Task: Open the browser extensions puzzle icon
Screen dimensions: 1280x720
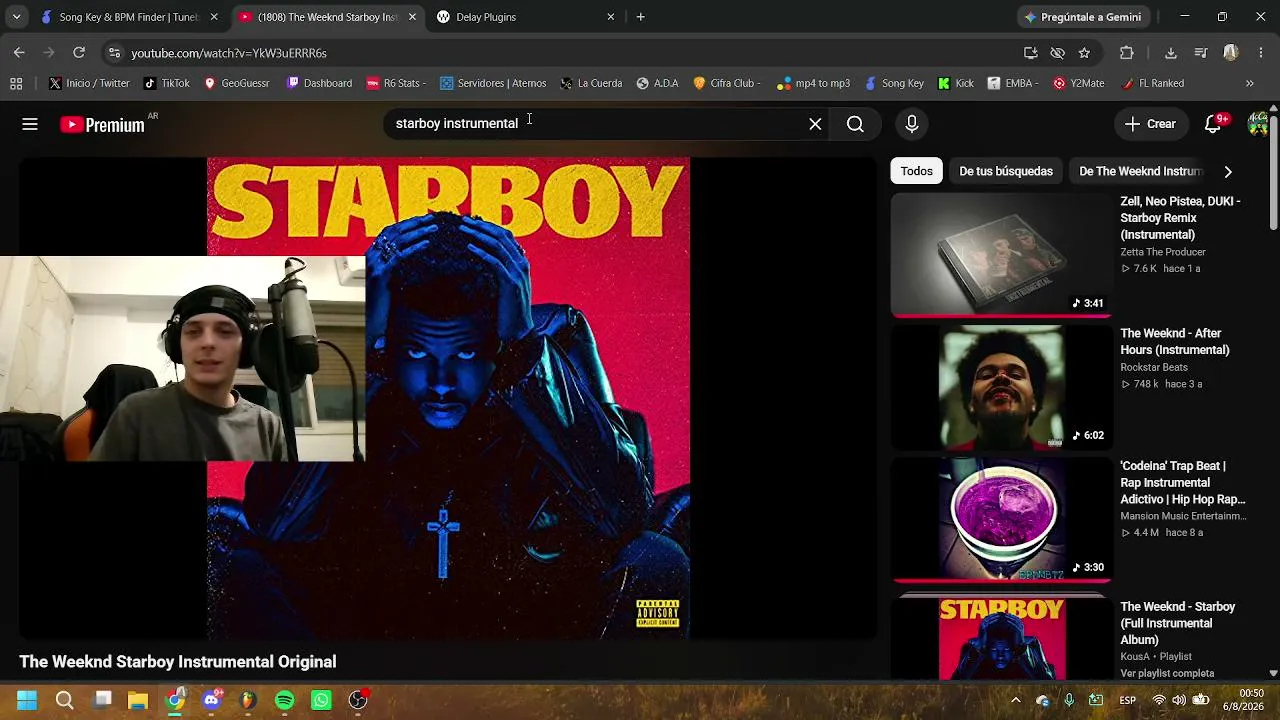Action: click(x=1127, y=53)
